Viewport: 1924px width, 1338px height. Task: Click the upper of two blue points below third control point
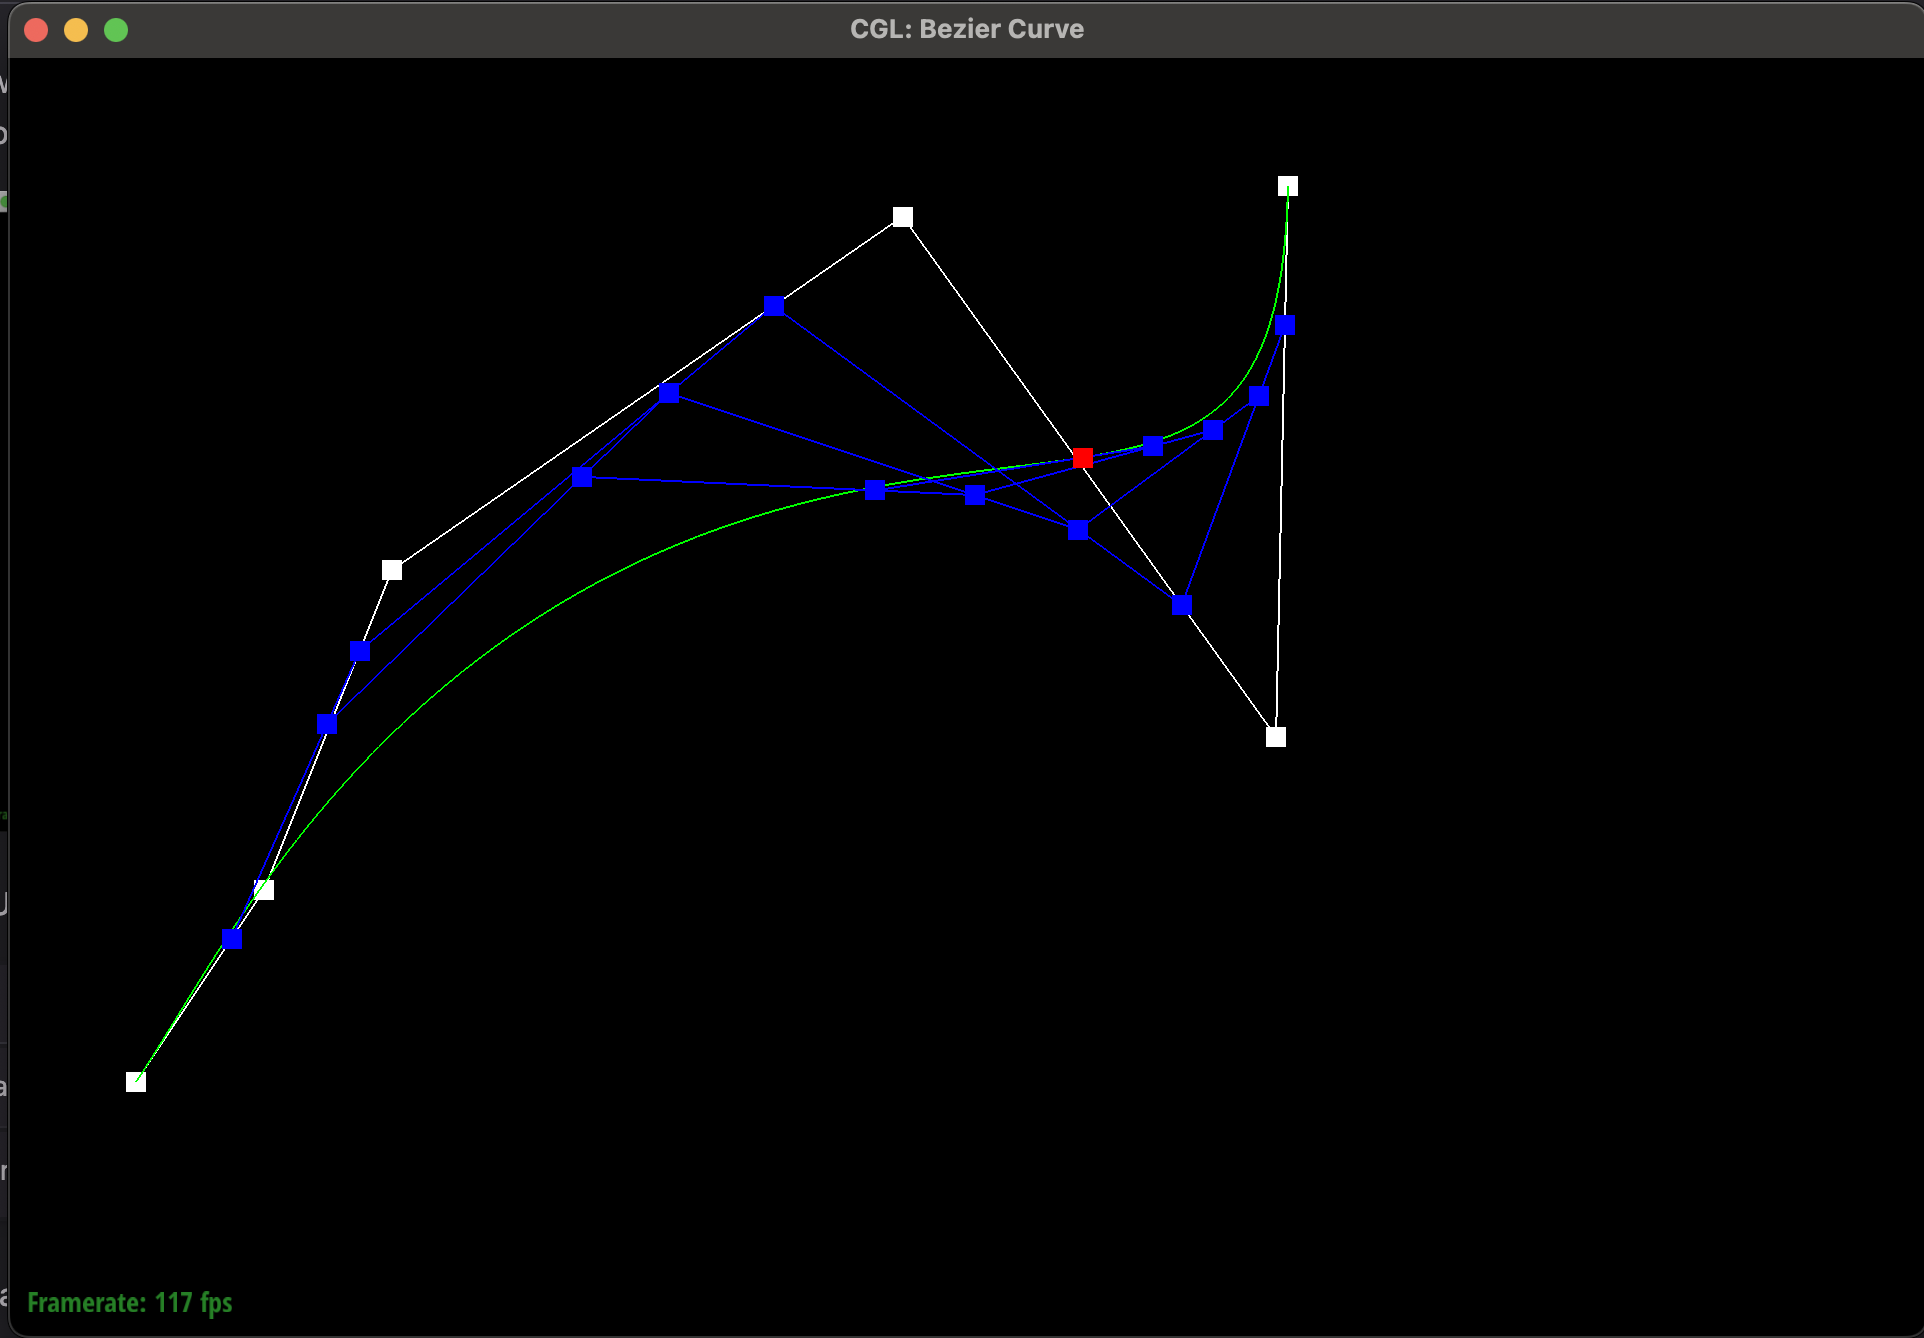(360, 652)
